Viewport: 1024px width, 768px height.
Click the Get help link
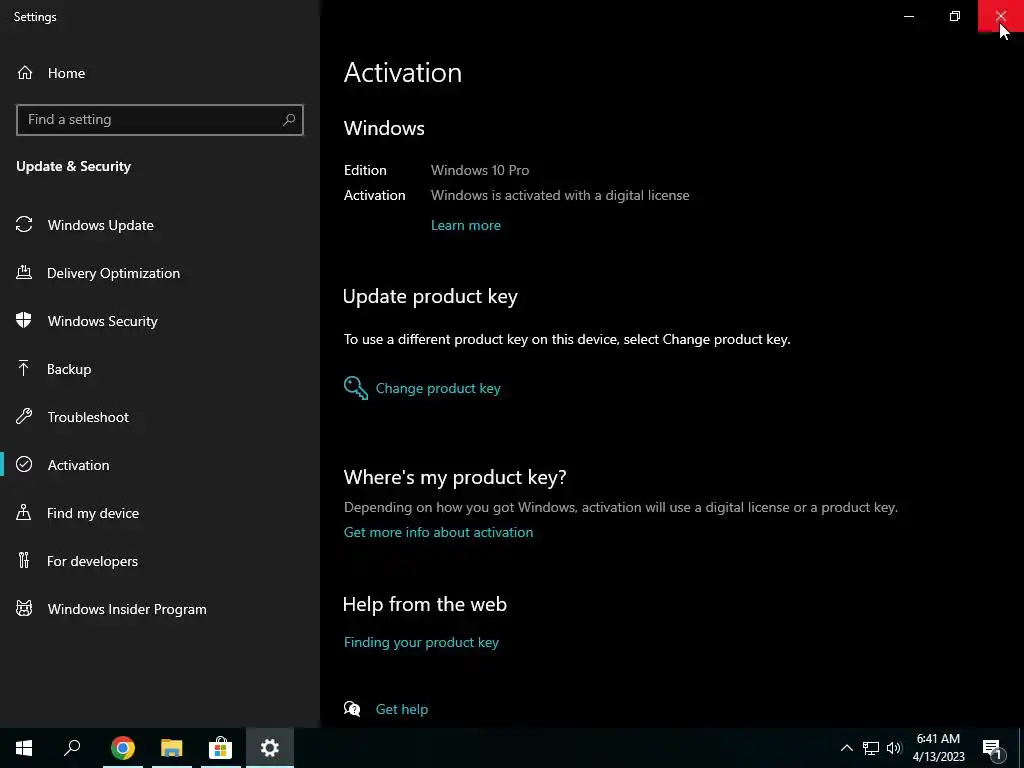pos(402,709)
